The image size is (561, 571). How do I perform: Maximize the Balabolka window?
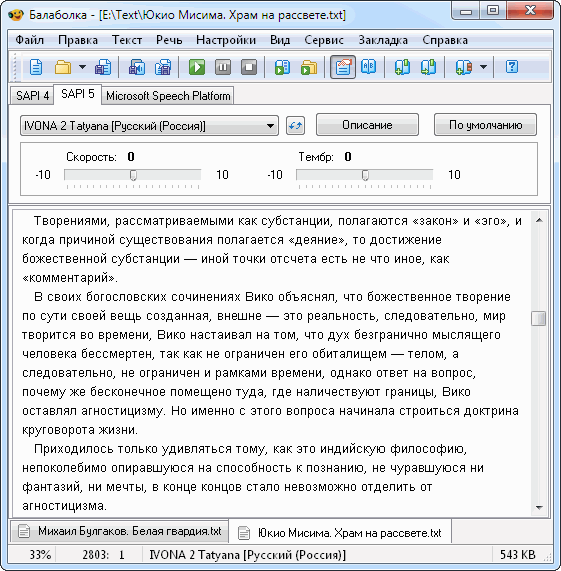pos(493,12)
